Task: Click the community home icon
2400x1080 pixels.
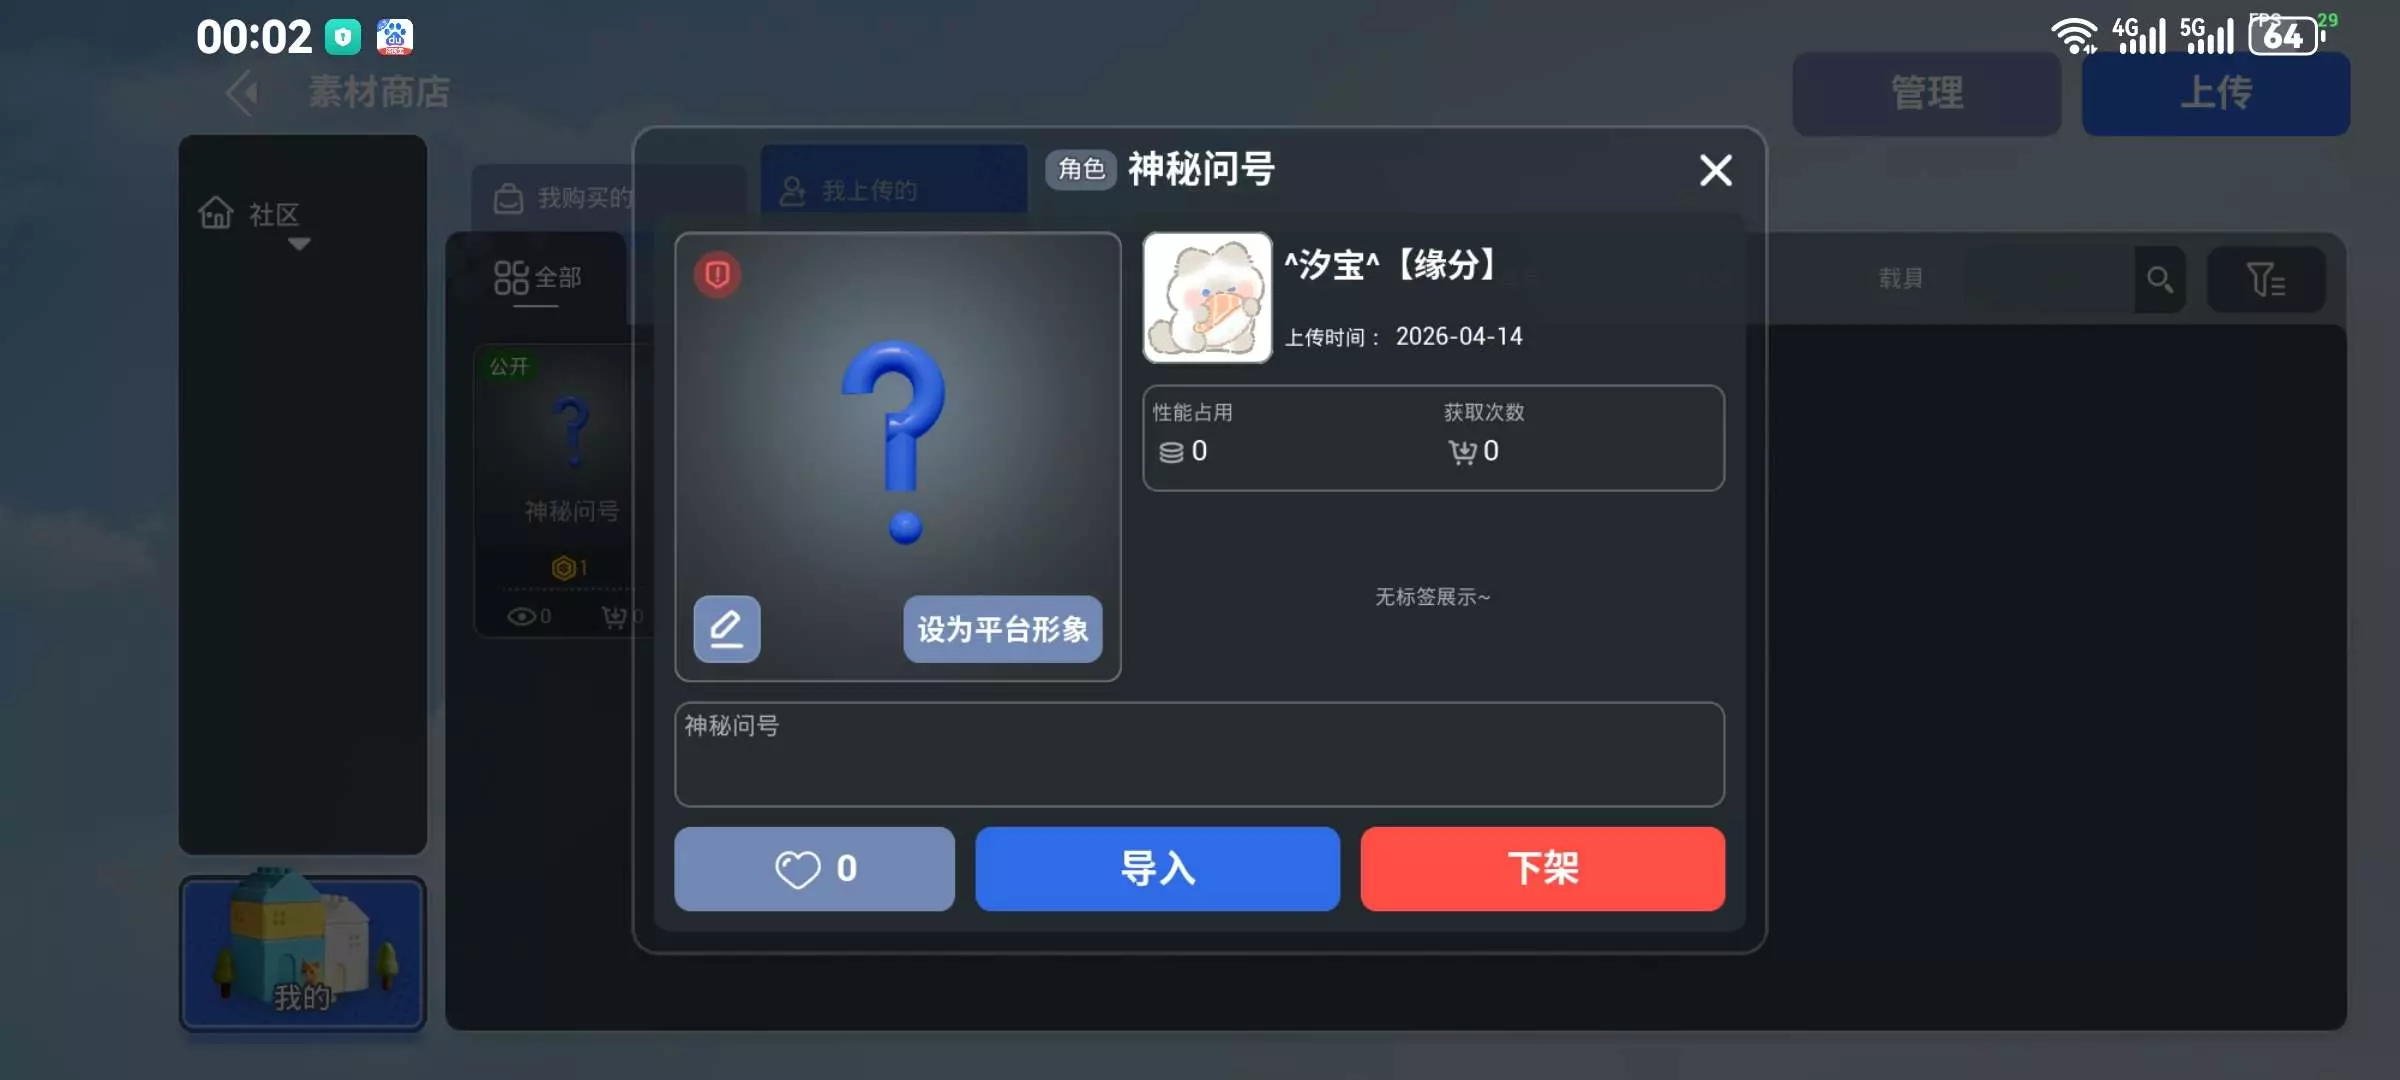Action: click(216, 213)
